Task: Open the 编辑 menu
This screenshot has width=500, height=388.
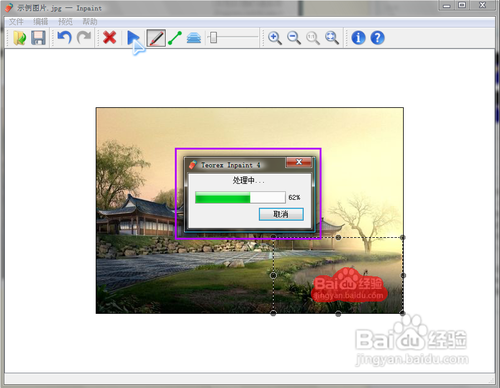Action: tap(41, 22)
